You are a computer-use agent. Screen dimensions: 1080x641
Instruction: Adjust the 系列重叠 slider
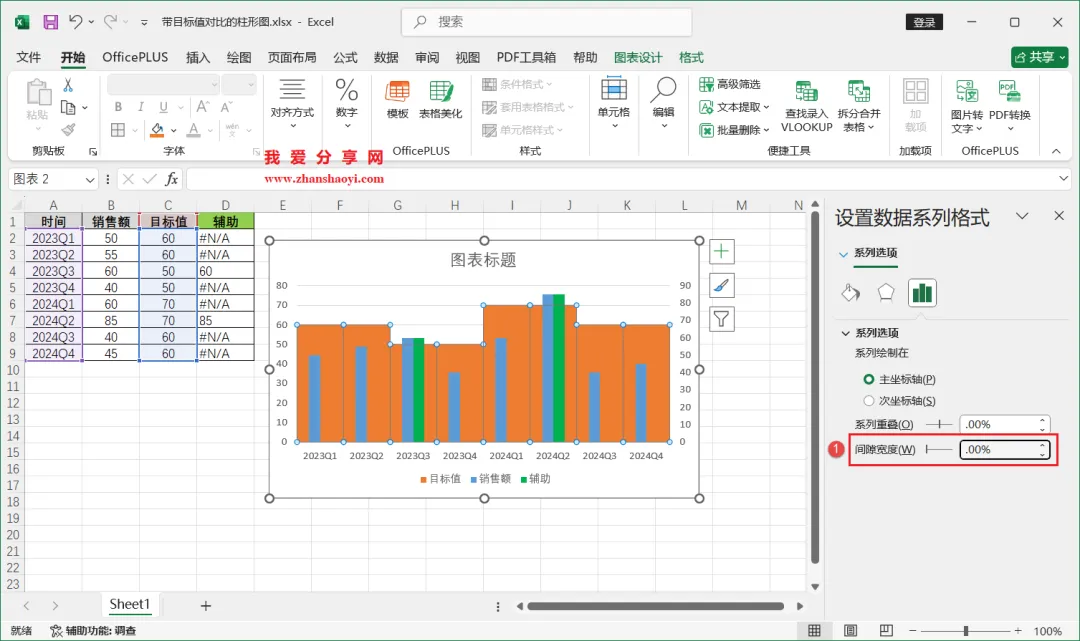pyautogui.click(x=938, y=425)
